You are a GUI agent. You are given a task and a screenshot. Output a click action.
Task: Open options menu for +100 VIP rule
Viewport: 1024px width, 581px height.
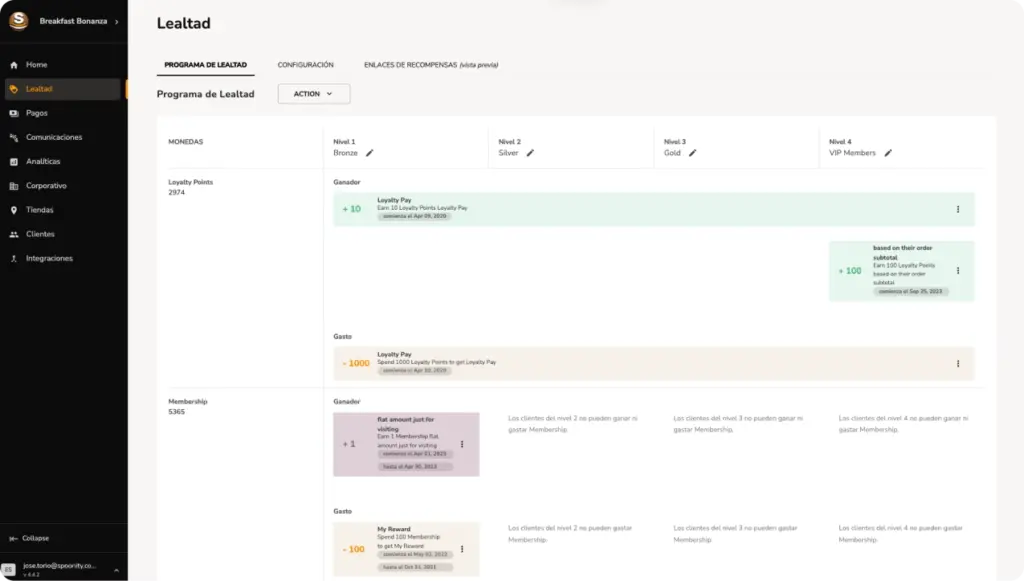[x=958, y=271]
